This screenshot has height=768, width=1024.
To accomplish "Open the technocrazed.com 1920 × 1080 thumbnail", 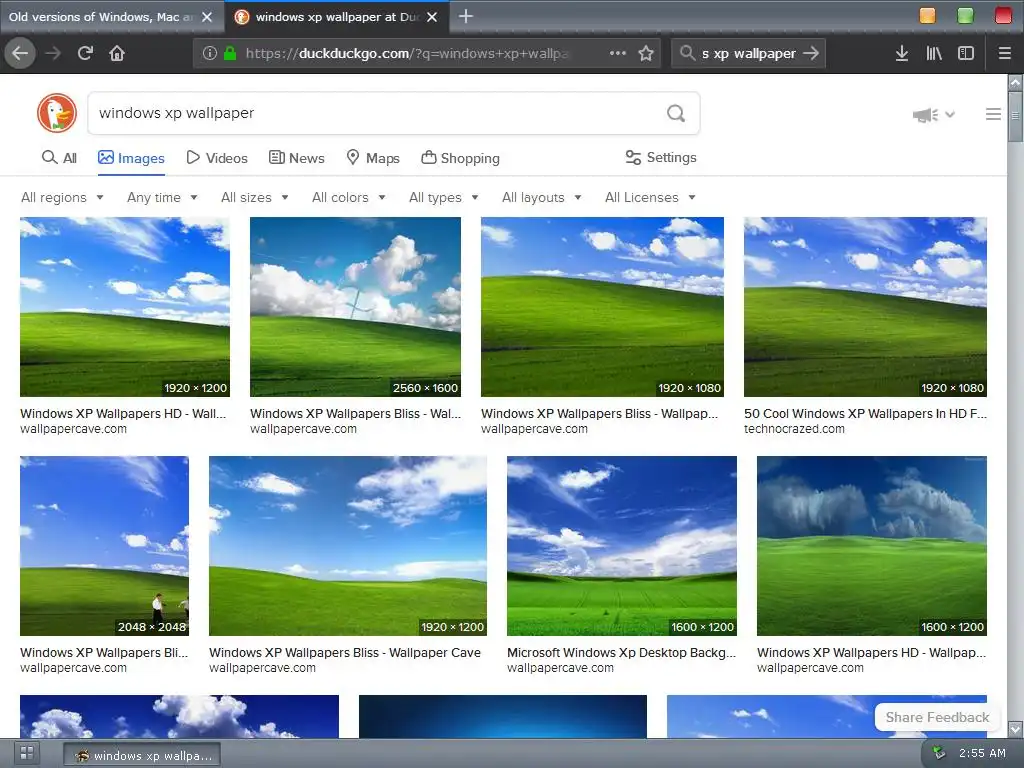I will click(865, 307).
